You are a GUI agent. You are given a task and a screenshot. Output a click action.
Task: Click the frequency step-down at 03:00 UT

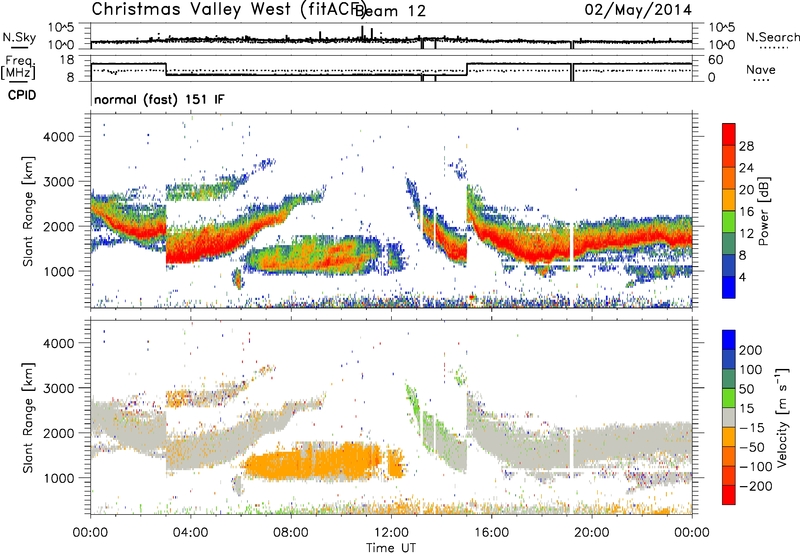point(166,69)
